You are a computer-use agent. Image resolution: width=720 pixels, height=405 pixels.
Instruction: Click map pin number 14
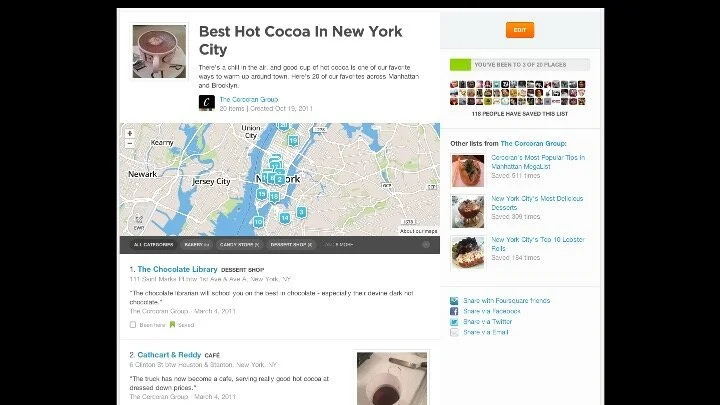(285, 218)
